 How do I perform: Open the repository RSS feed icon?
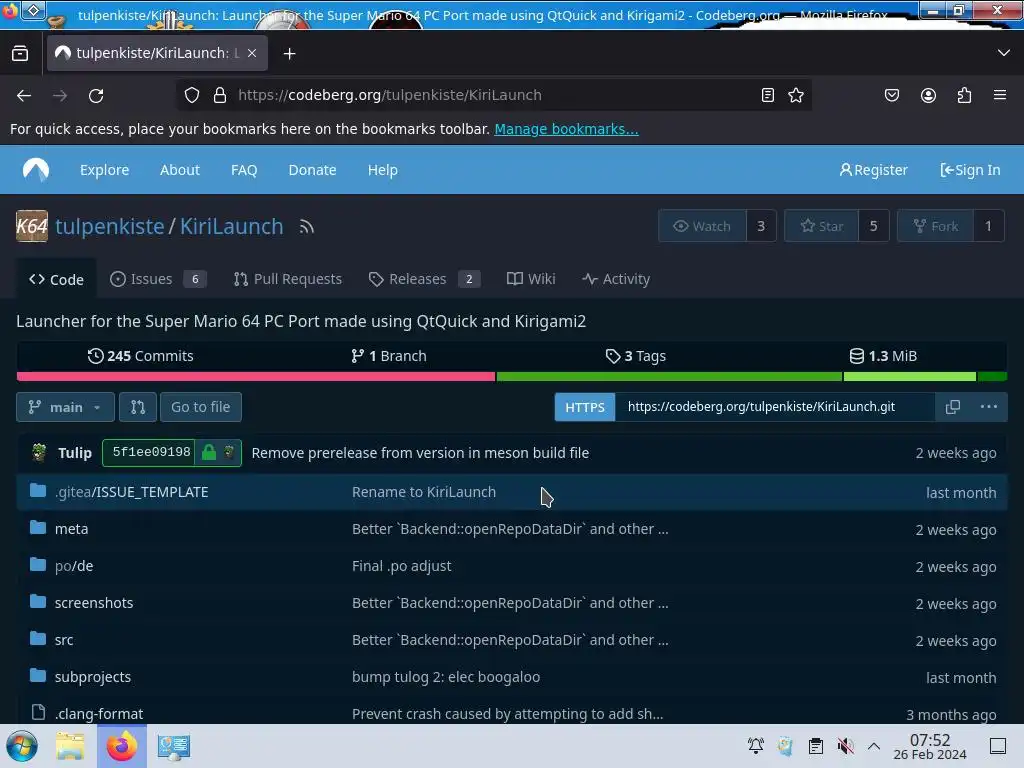click(306, 227)
